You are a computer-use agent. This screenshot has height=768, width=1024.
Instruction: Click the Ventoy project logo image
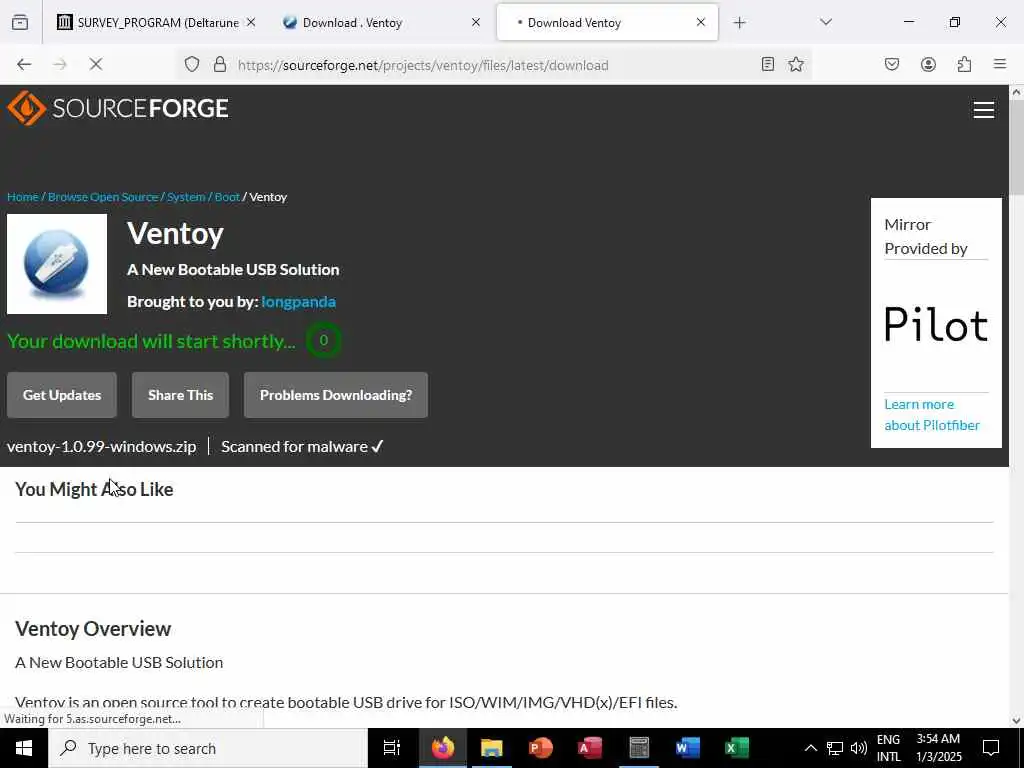point(57,264)
